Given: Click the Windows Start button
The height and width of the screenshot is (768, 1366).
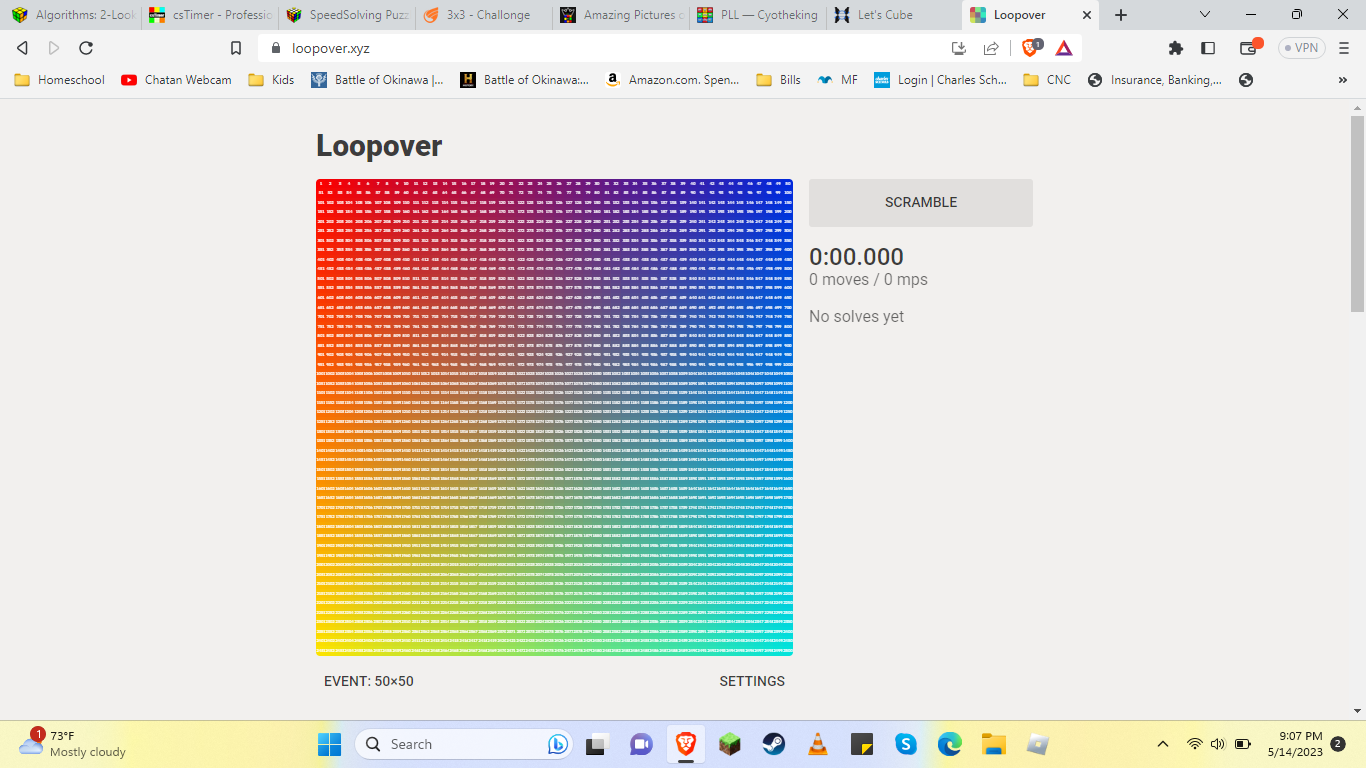Looking at the screenshot, I should pos(329,744).
